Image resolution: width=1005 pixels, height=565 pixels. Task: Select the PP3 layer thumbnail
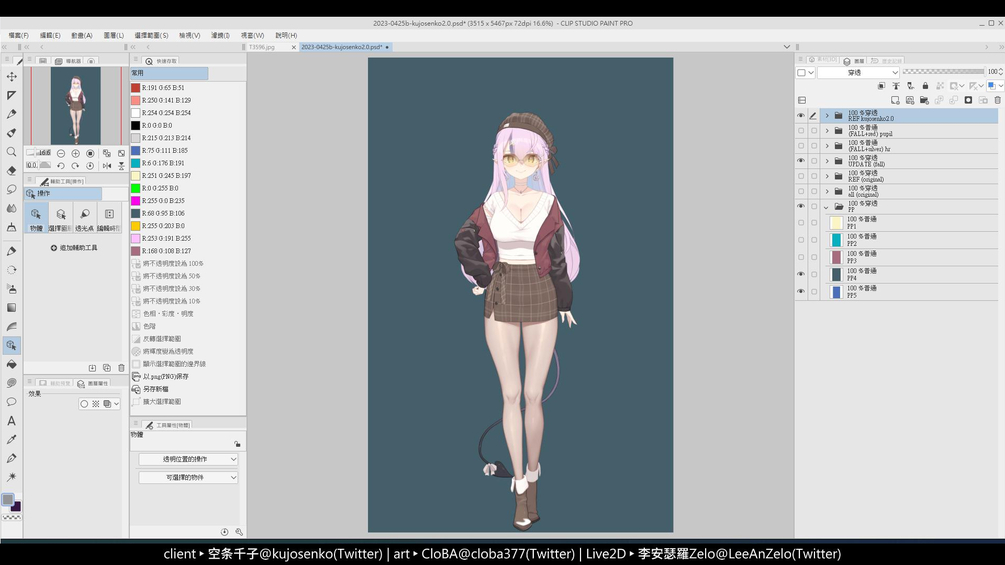(x=836, y=258)
